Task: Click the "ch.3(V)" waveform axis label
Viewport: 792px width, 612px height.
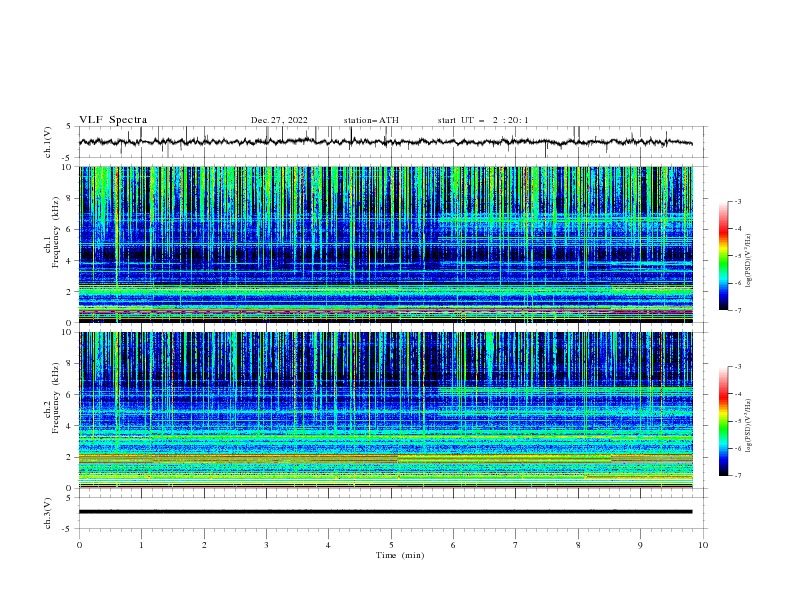Action: (x=48, y=513)
